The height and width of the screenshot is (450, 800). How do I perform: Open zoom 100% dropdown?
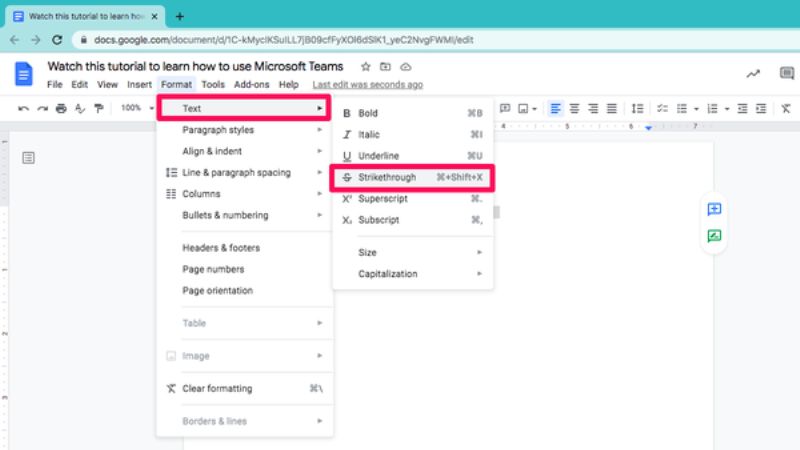(x=137, y=108)
